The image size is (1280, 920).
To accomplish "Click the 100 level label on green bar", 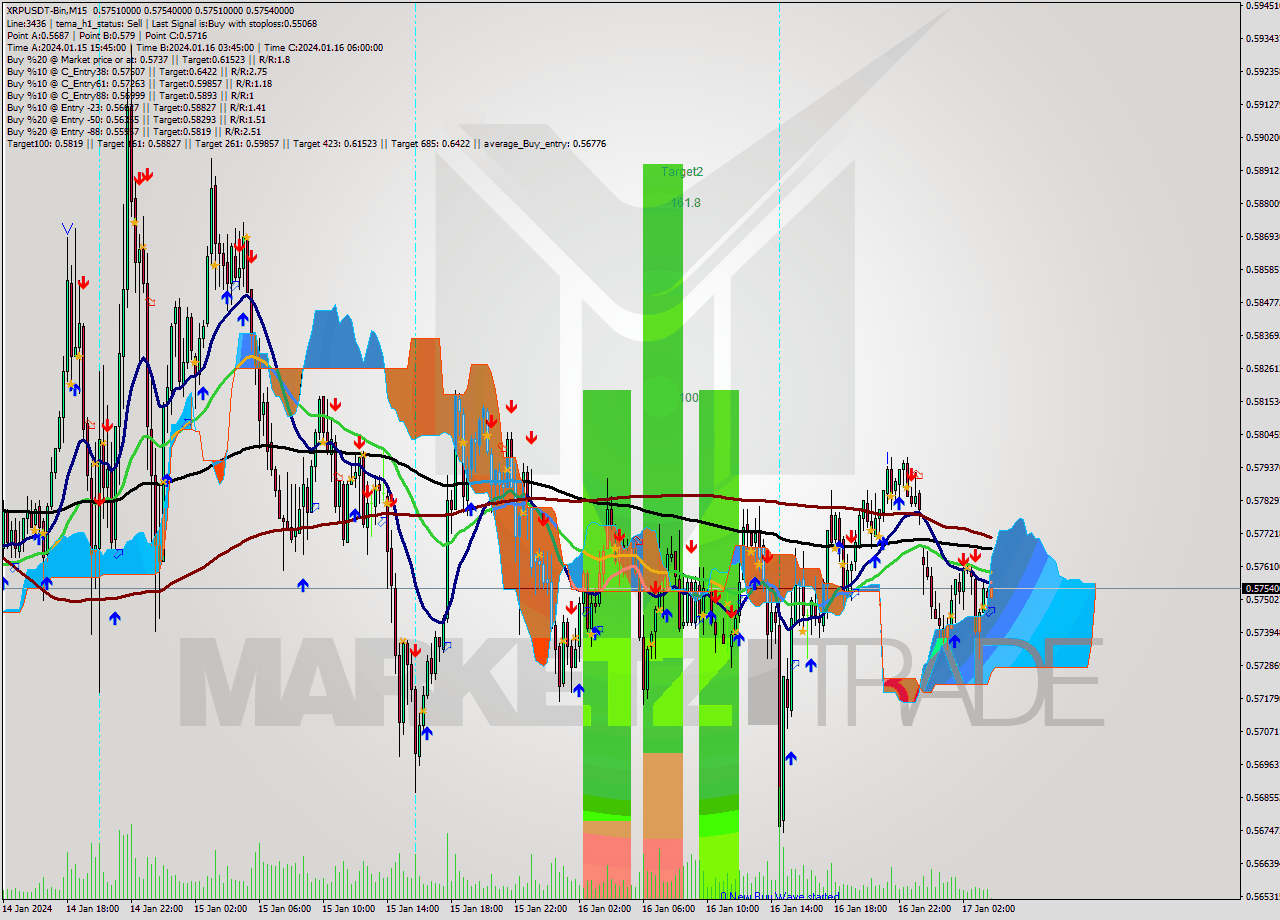I will [689, 397].
